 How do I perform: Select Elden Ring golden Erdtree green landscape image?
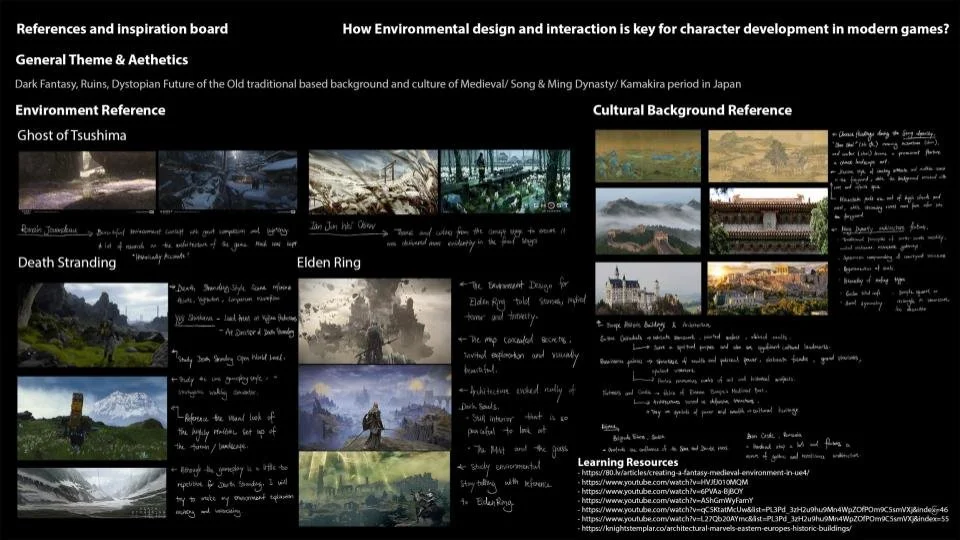coord(374,489)
